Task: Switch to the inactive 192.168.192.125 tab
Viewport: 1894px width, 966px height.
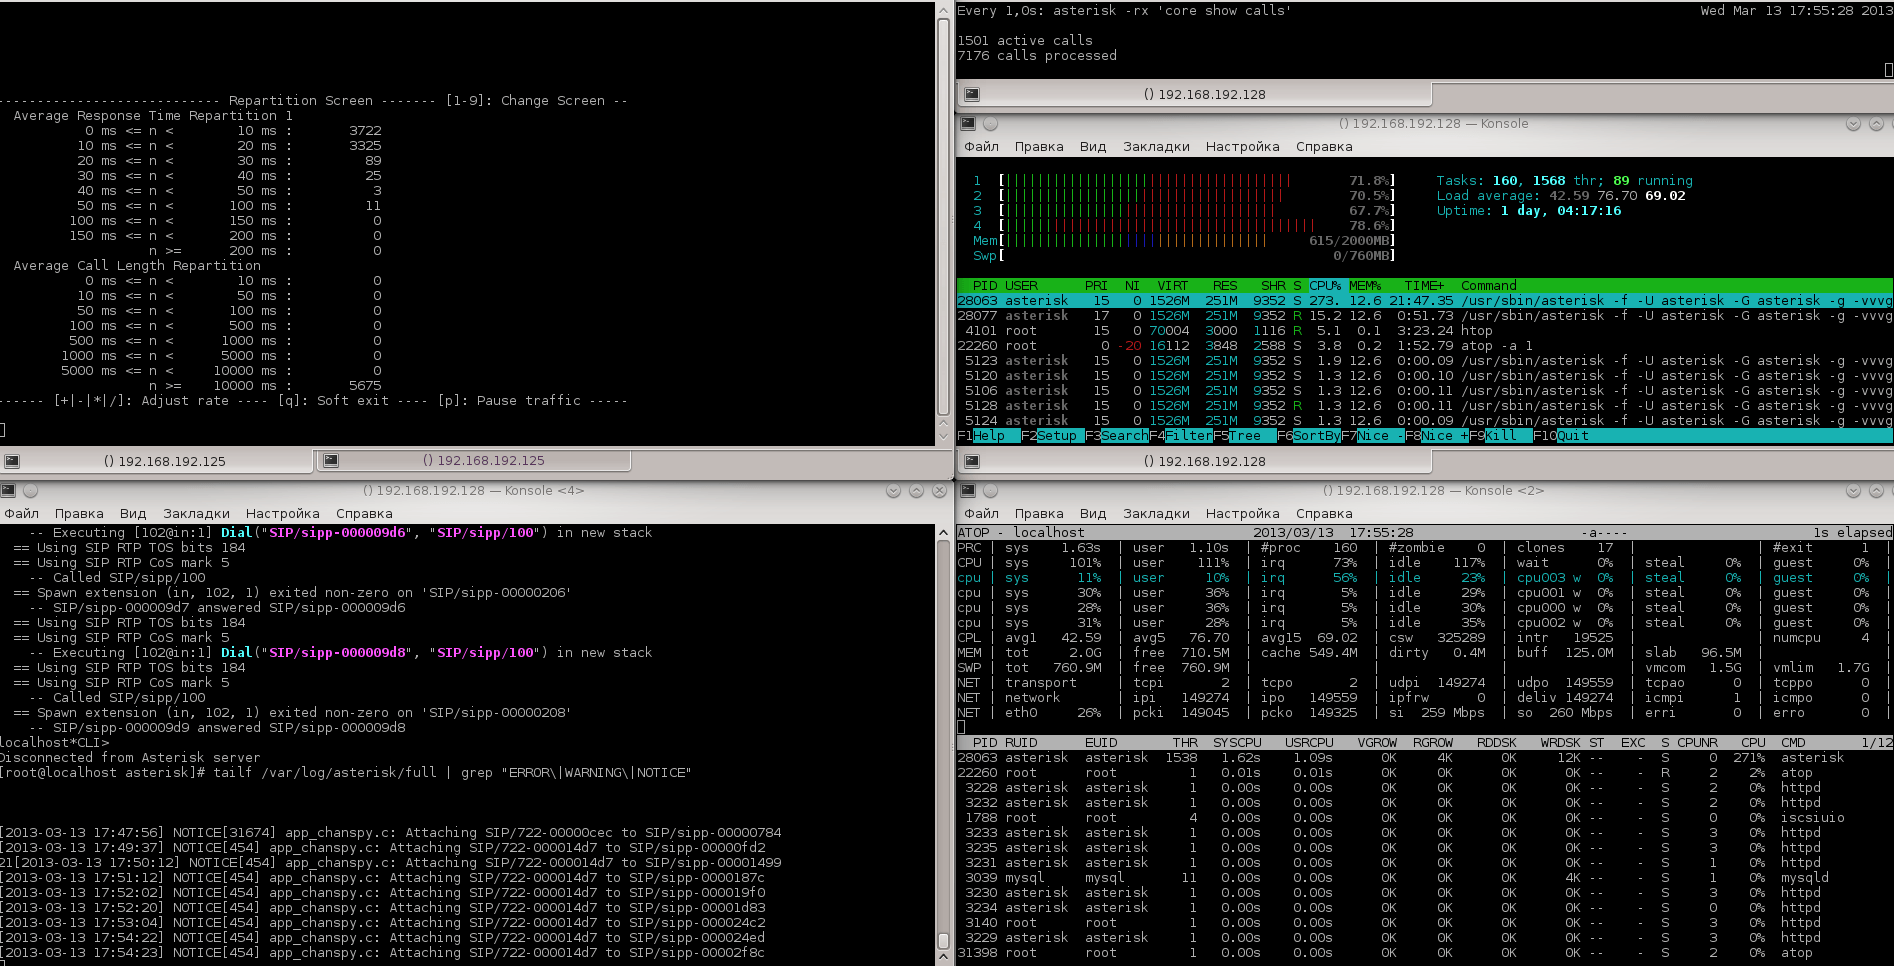Action: click(x=483, y=461)
